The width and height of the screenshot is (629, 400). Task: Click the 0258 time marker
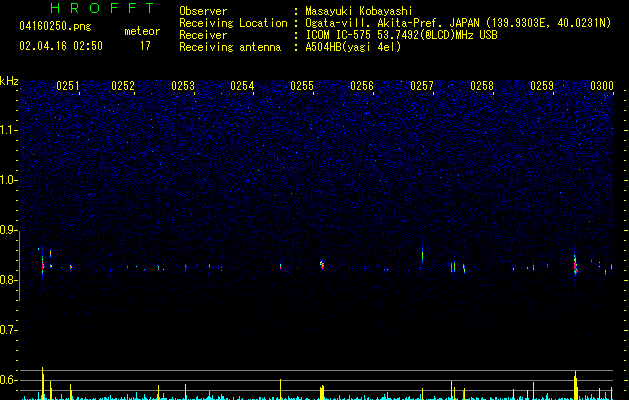tap(482, 86)
